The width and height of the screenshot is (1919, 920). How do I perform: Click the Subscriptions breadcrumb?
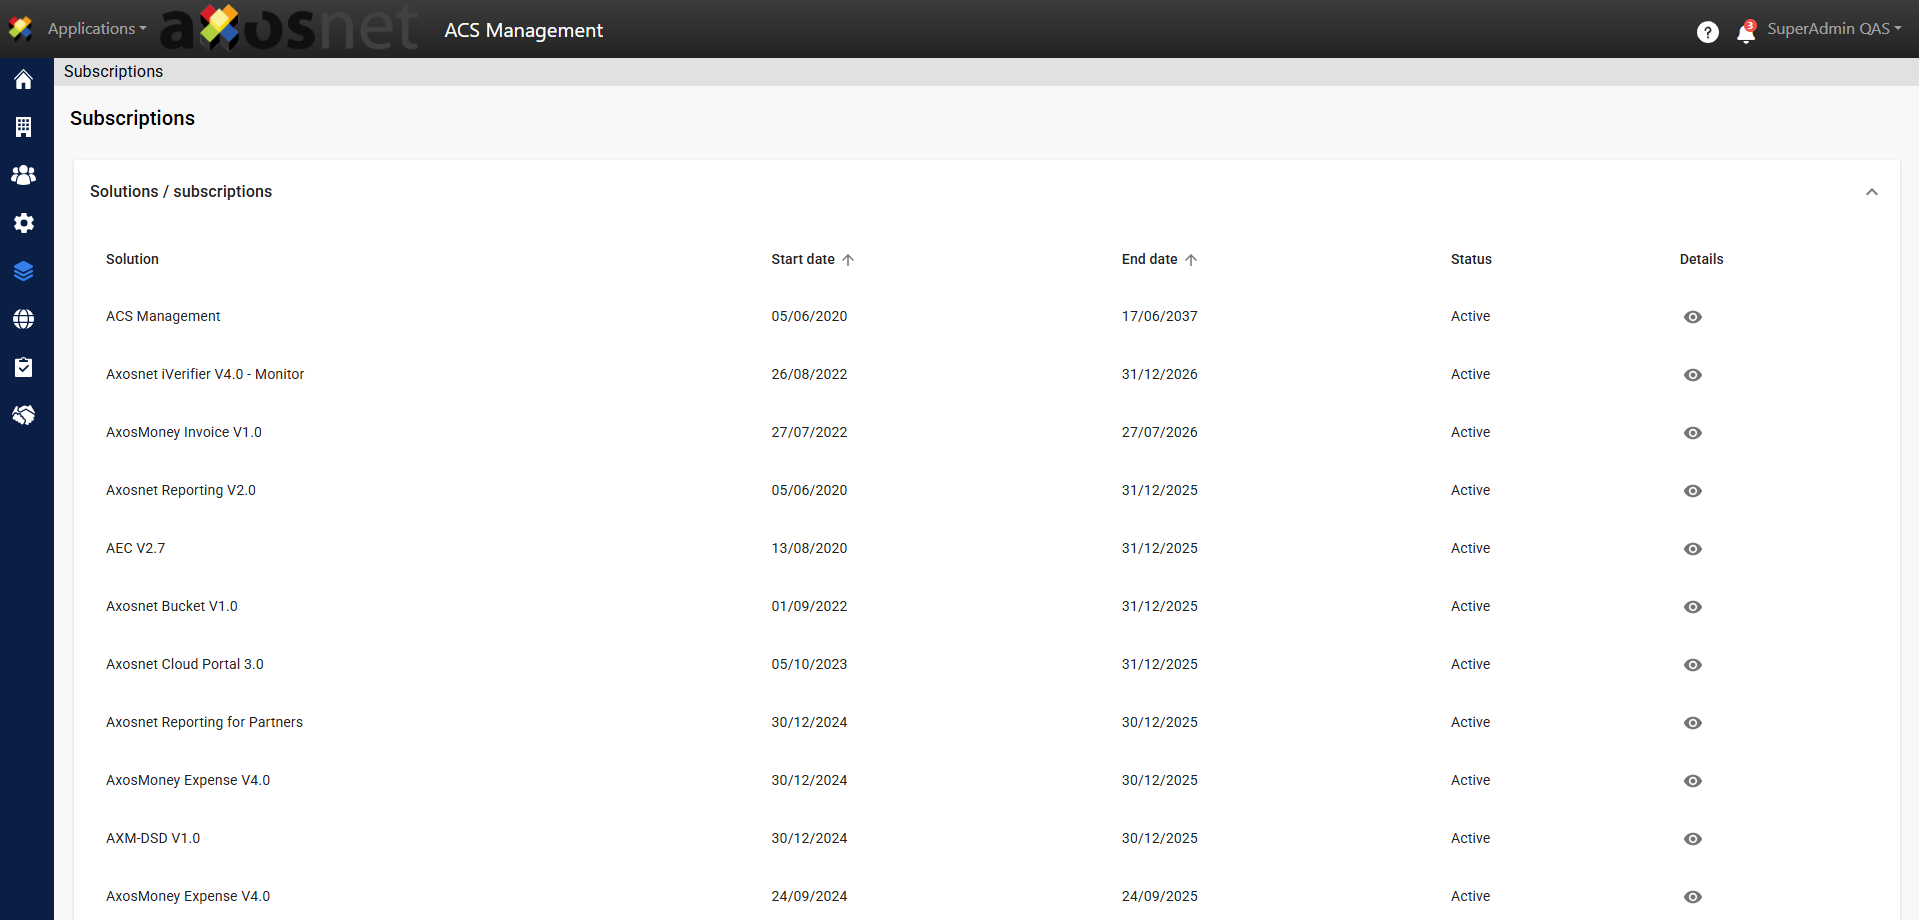(113, 72)
